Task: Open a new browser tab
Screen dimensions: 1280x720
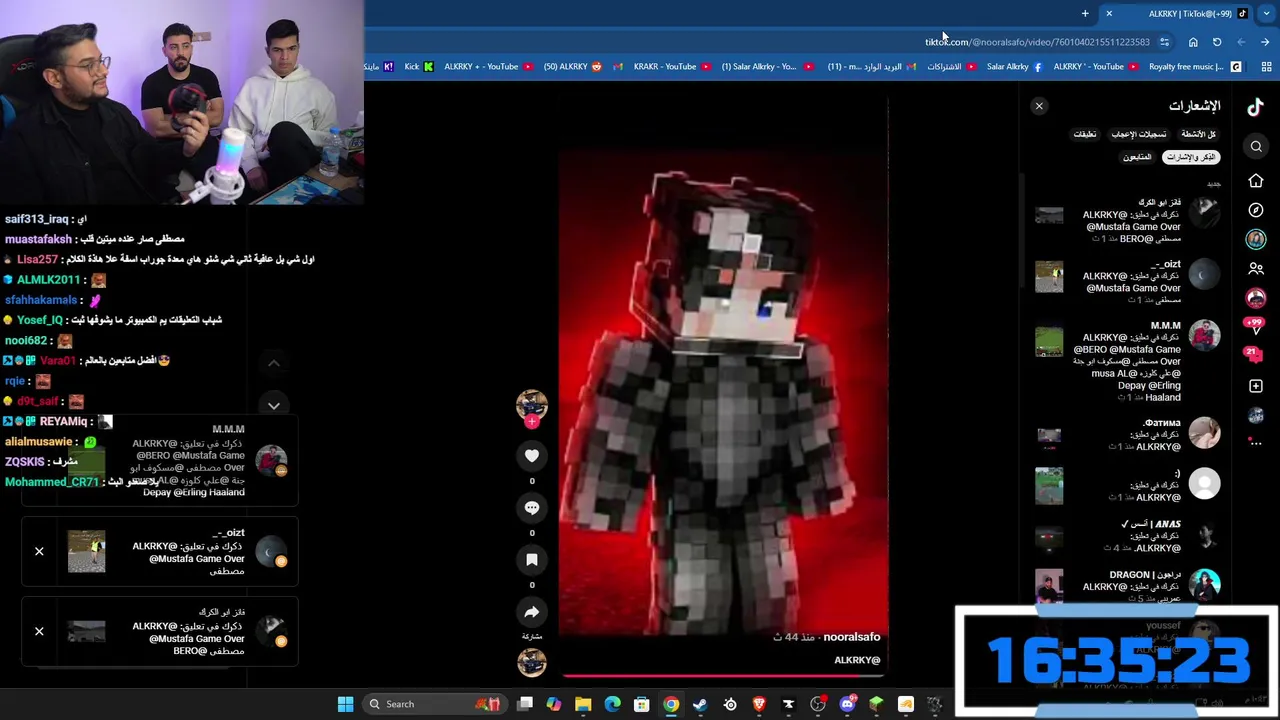Action: click(x=1085, y=14)
